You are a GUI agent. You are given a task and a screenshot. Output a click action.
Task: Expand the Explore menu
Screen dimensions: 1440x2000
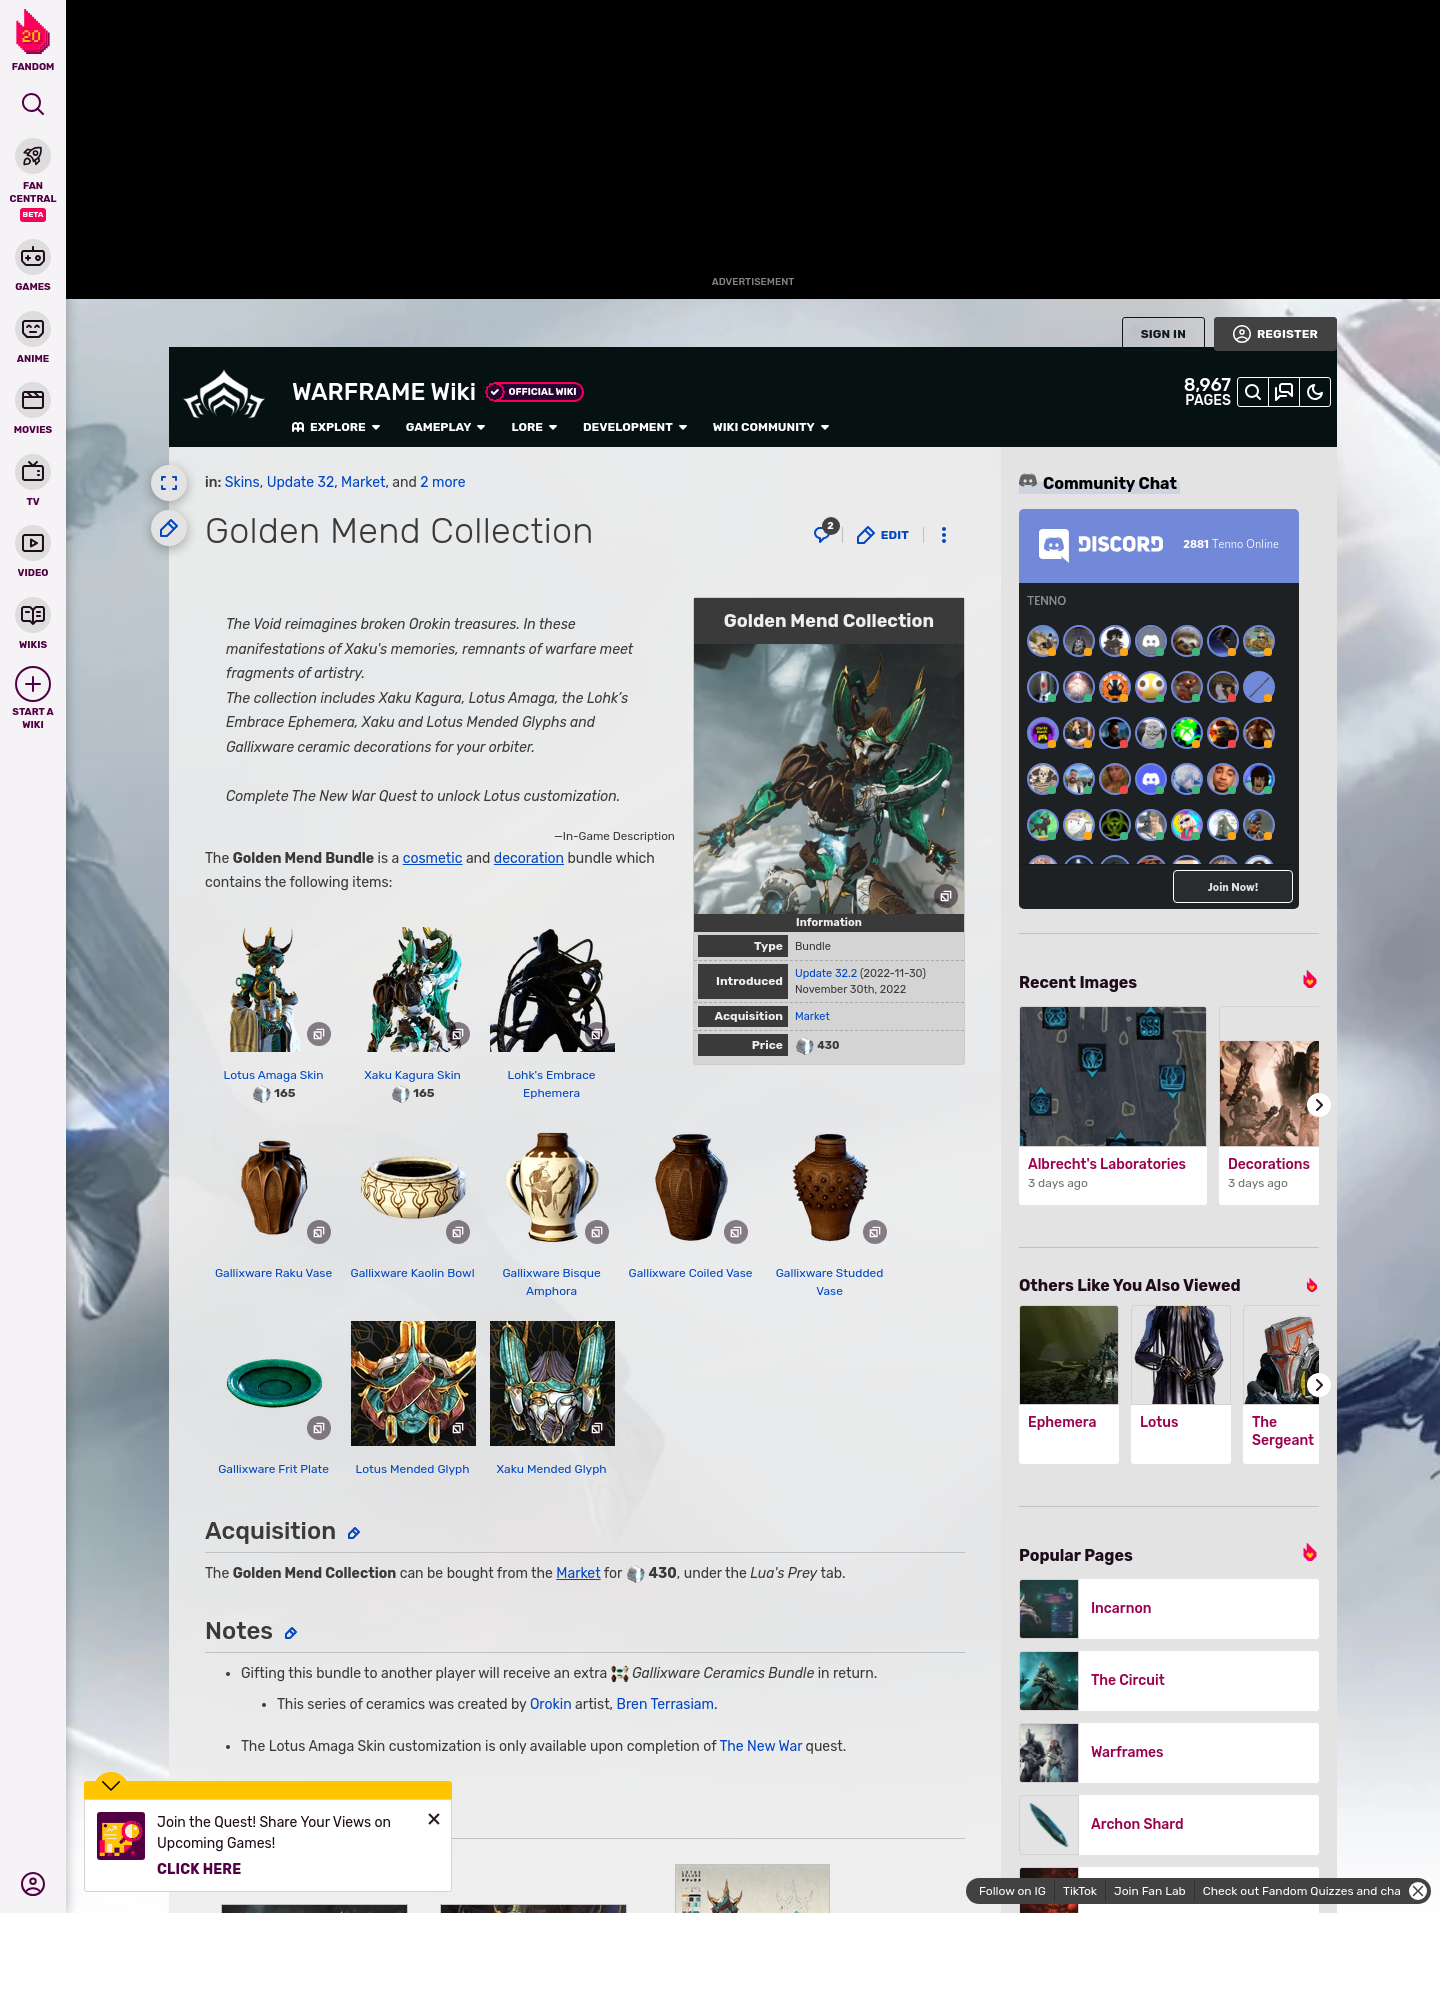tap(336, 427)
